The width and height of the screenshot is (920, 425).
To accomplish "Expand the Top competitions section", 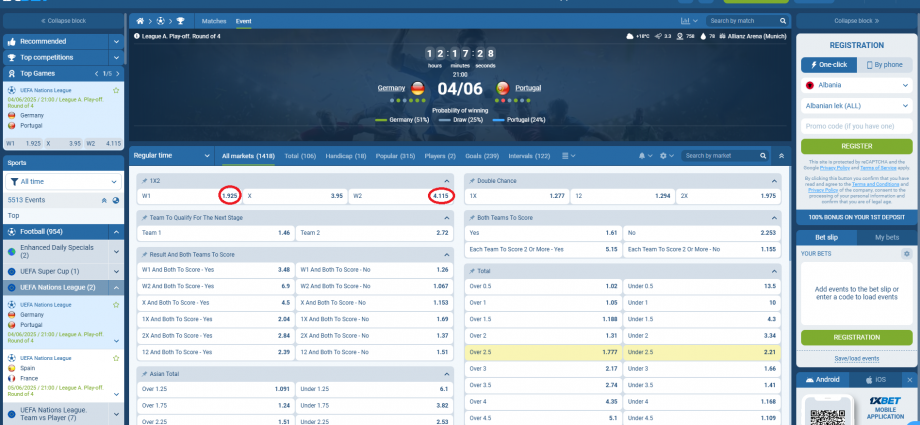I will (116, 58).
